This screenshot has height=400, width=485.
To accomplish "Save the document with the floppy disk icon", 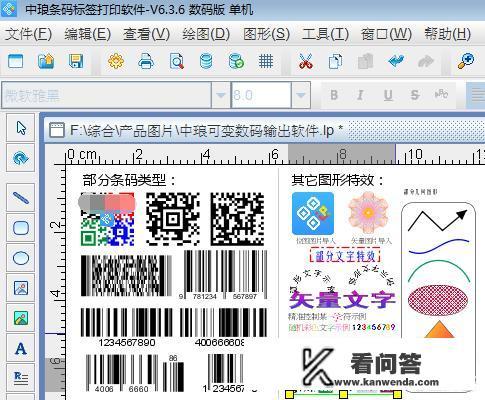I will [x=76, y=61].
